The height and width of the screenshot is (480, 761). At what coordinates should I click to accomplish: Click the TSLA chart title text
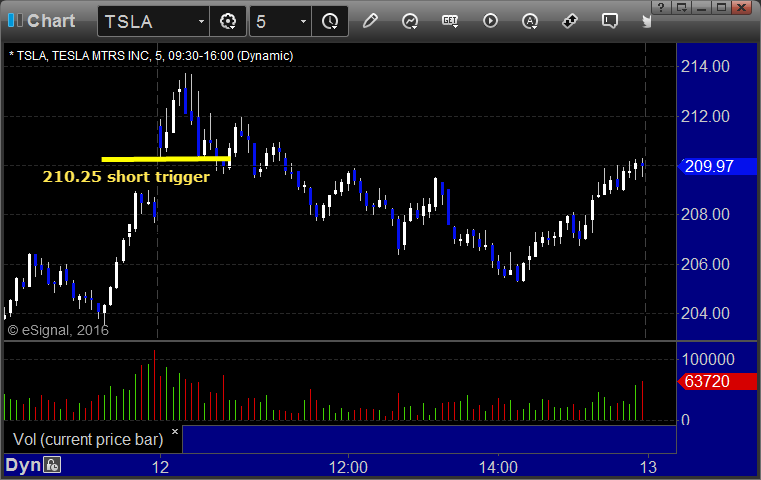tap(151, 56)
